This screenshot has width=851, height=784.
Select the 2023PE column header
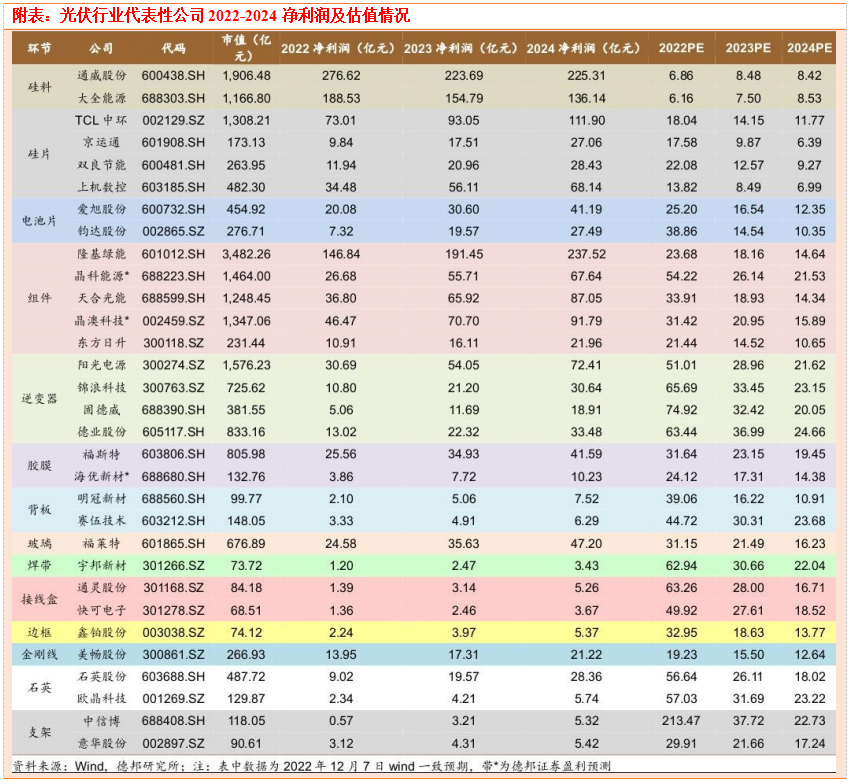[748, 48]
